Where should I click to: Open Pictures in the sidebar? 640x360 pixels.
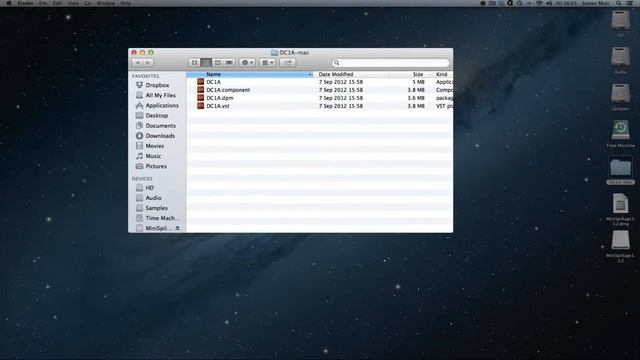(x=156, y=166)
